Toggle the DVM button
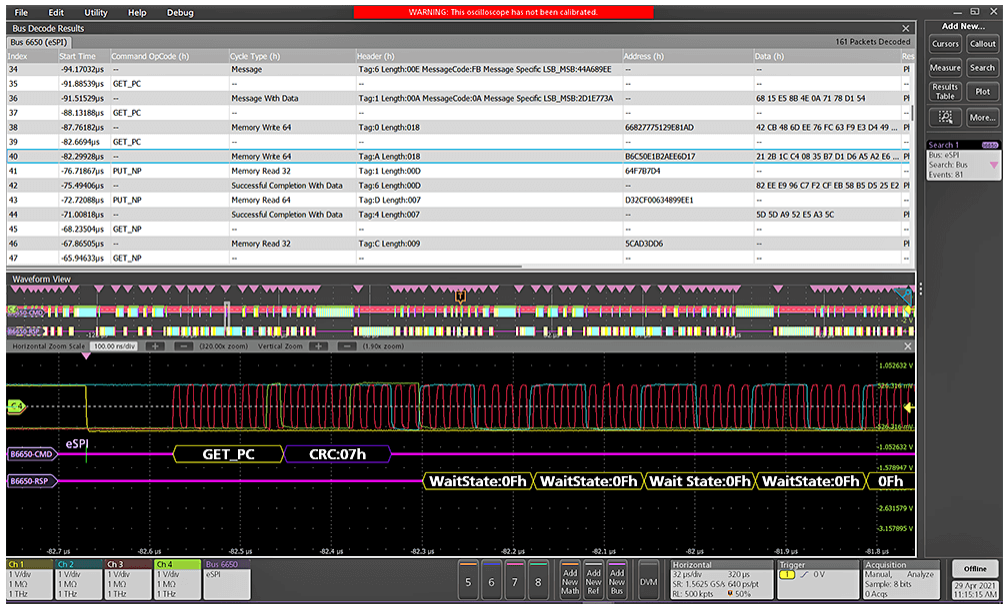Image resolution: width=1007 pixels, height=608 pixels. pos(649,580)
